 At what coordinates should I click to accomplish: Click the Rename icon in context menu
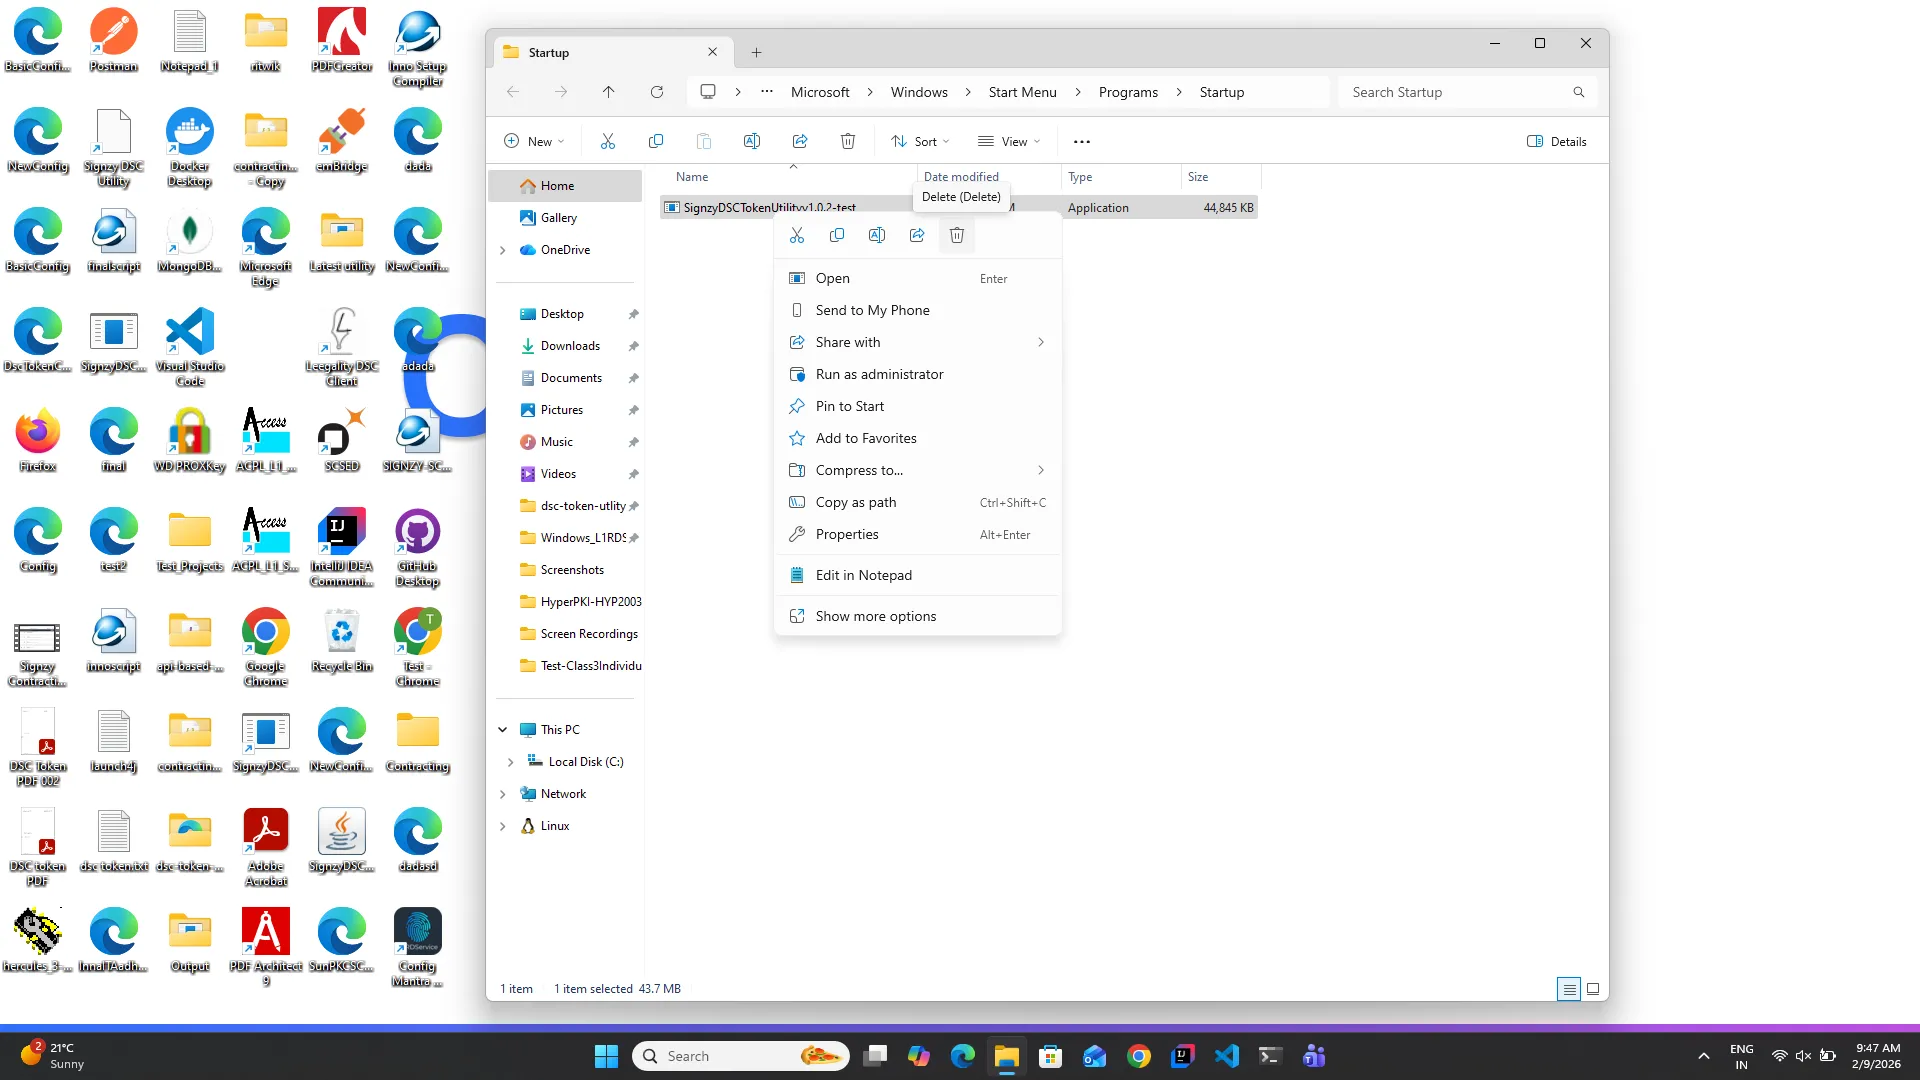(x=877, y=235)
